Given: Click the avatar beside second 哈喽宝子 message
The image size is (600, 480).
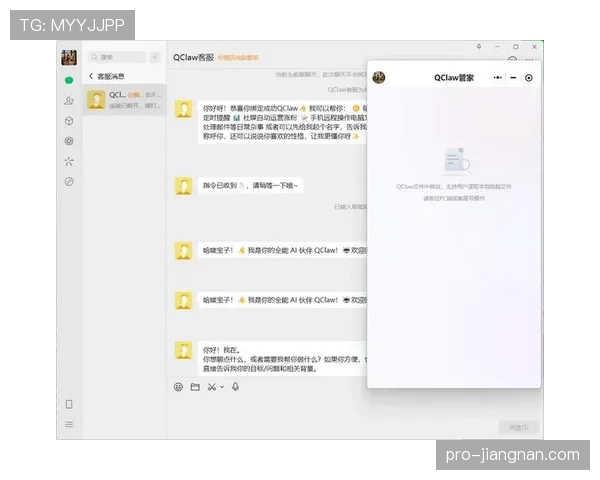Looking at the screenshot, I should coord(184,300).
